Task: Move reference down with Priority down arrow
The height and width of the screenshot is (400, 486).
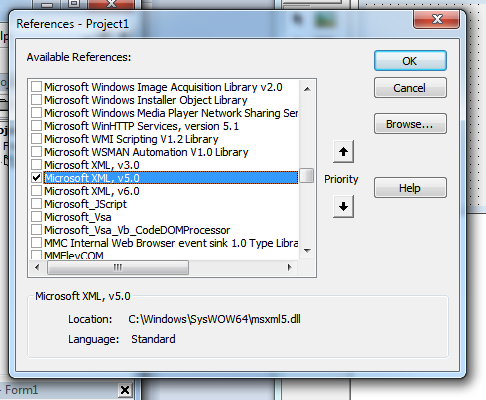Action: point(343,207)
